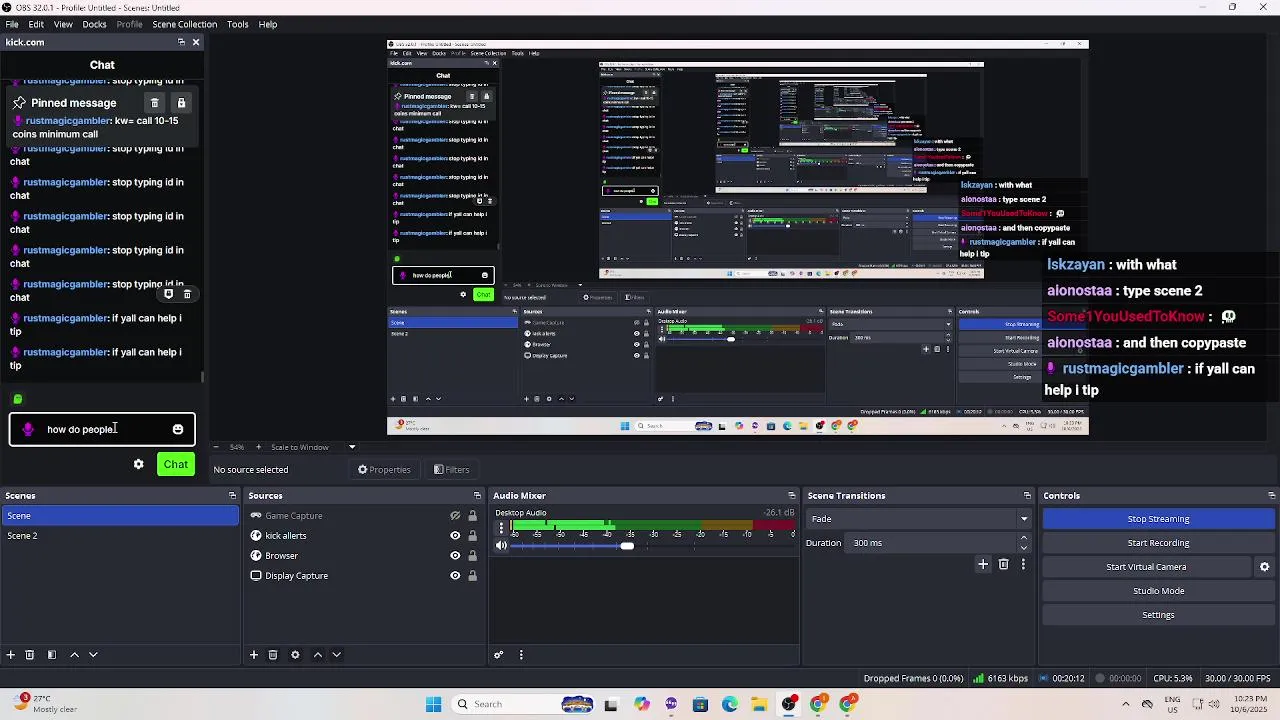This screenshot has width=1280, height=720.
Task: Remove selected scene with trash icon
Action: tap(30, 655)
